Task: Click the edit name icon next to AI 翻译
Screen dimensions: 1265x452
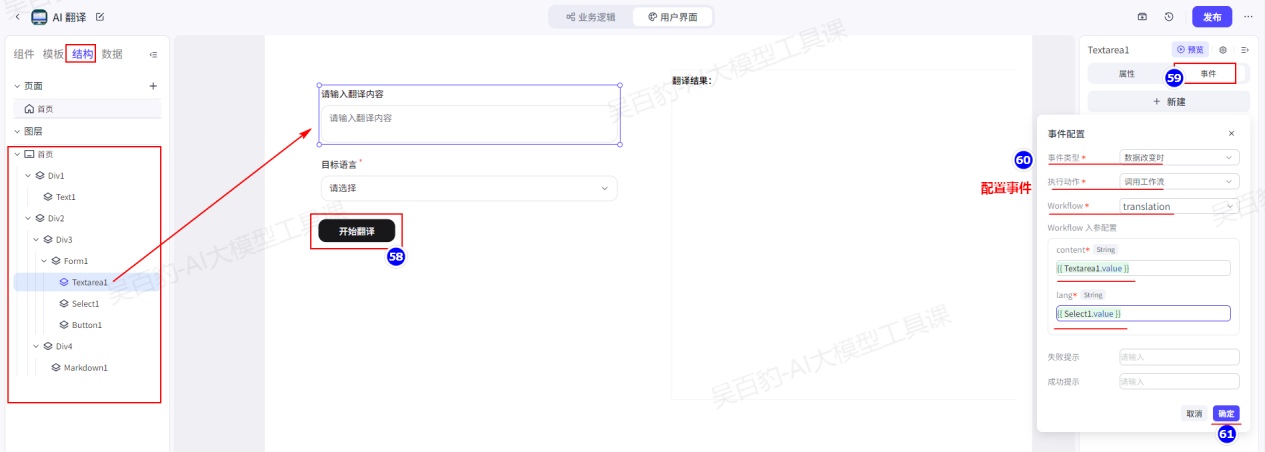Action: (x=100, y=17)
